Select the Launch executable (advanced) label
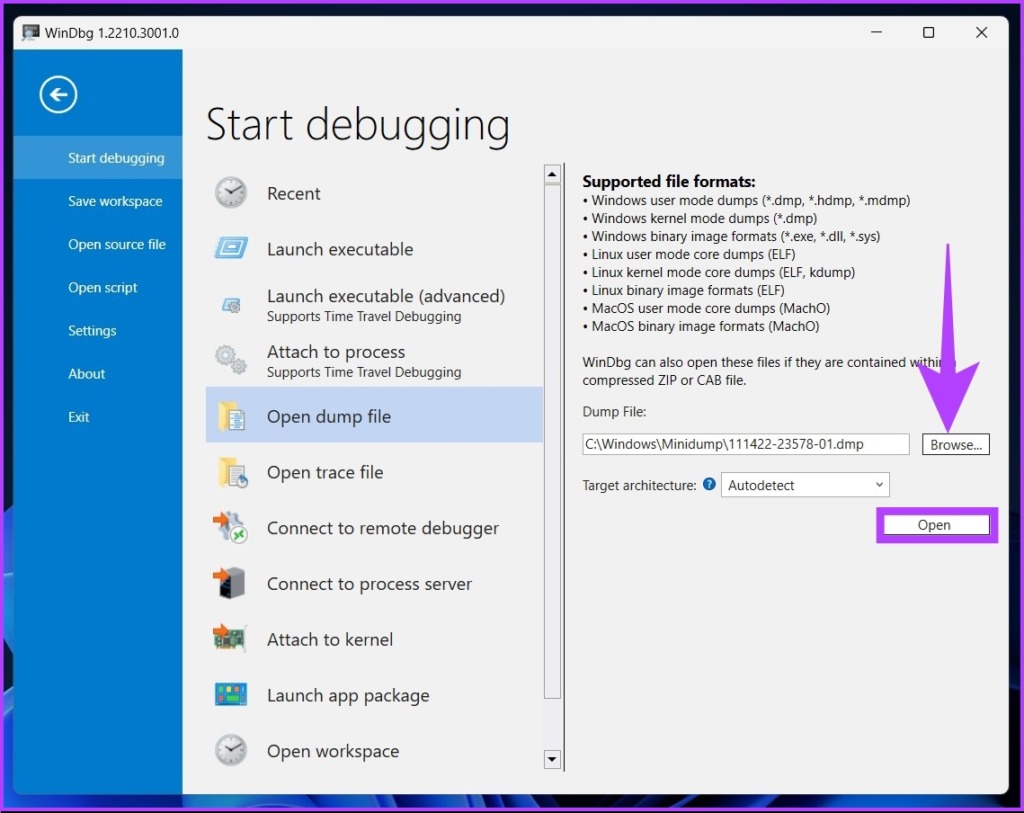This screenshot has width=1024, height=813. coord(386,296)
